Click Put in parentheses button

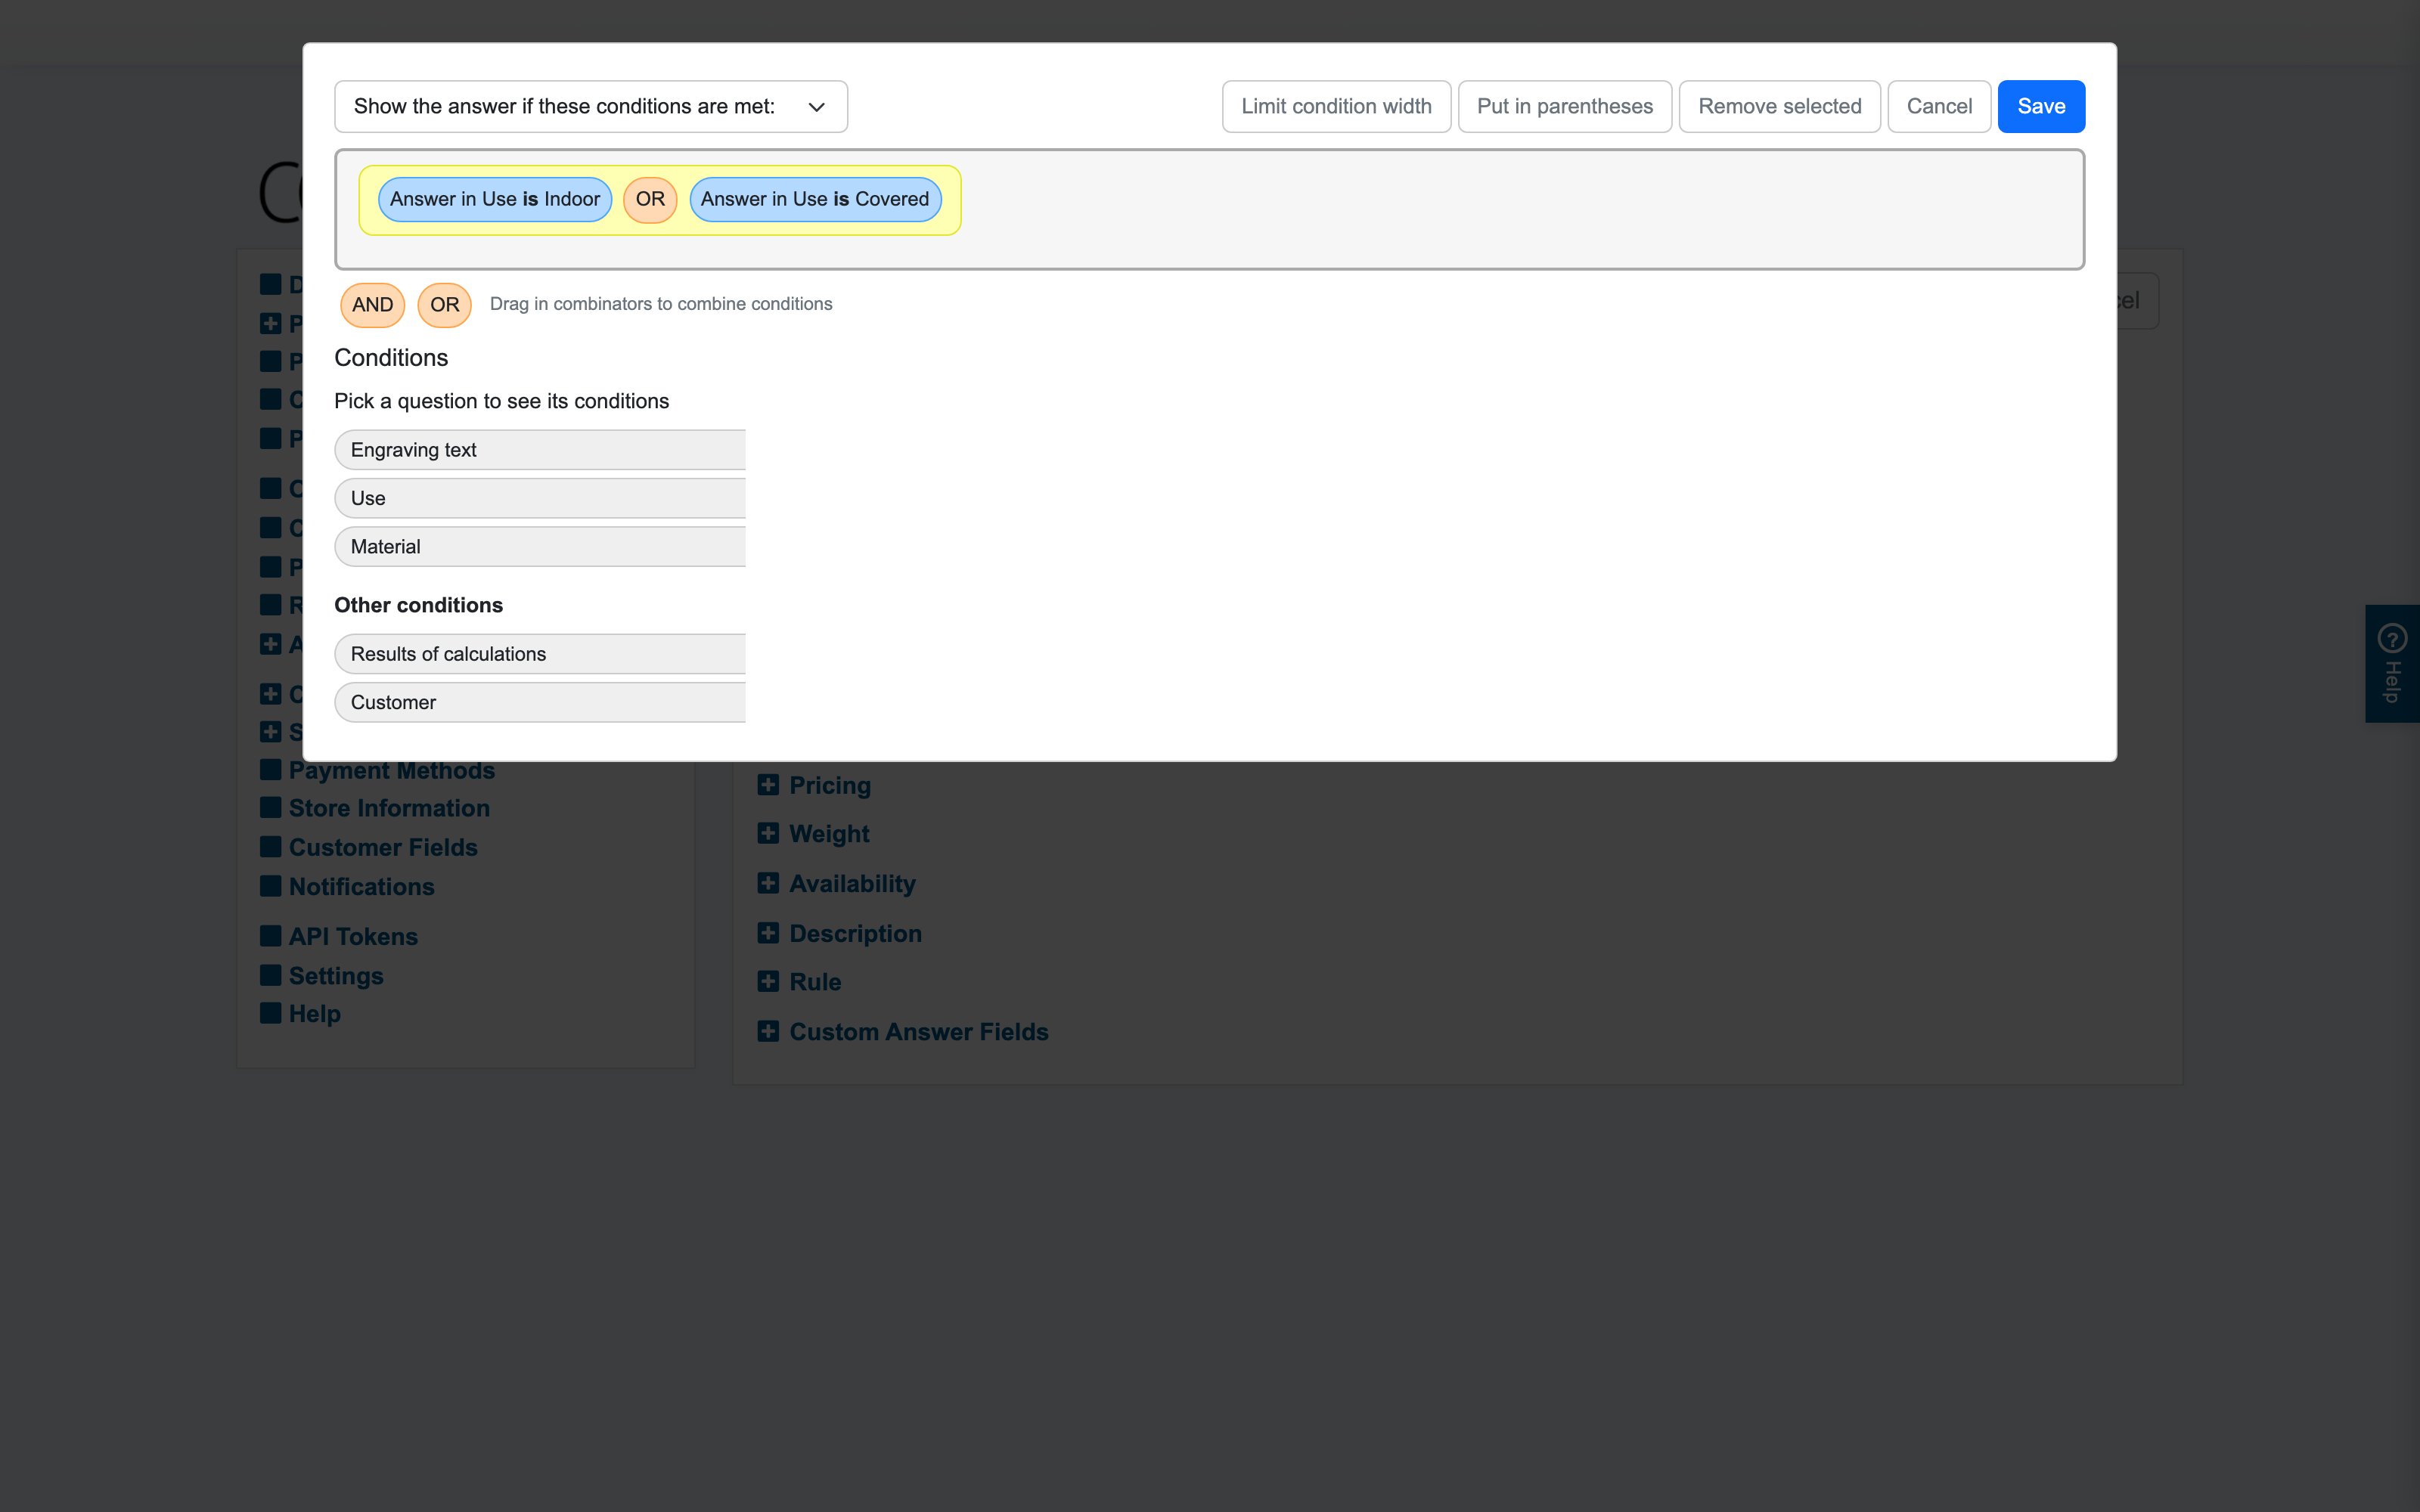coord(1564,106)
